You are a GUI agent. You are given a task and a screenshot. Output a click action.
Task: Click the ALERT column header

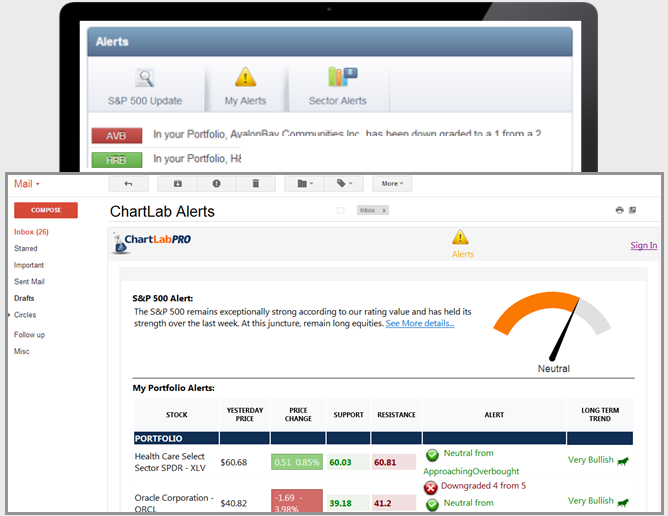click(494, 415)
